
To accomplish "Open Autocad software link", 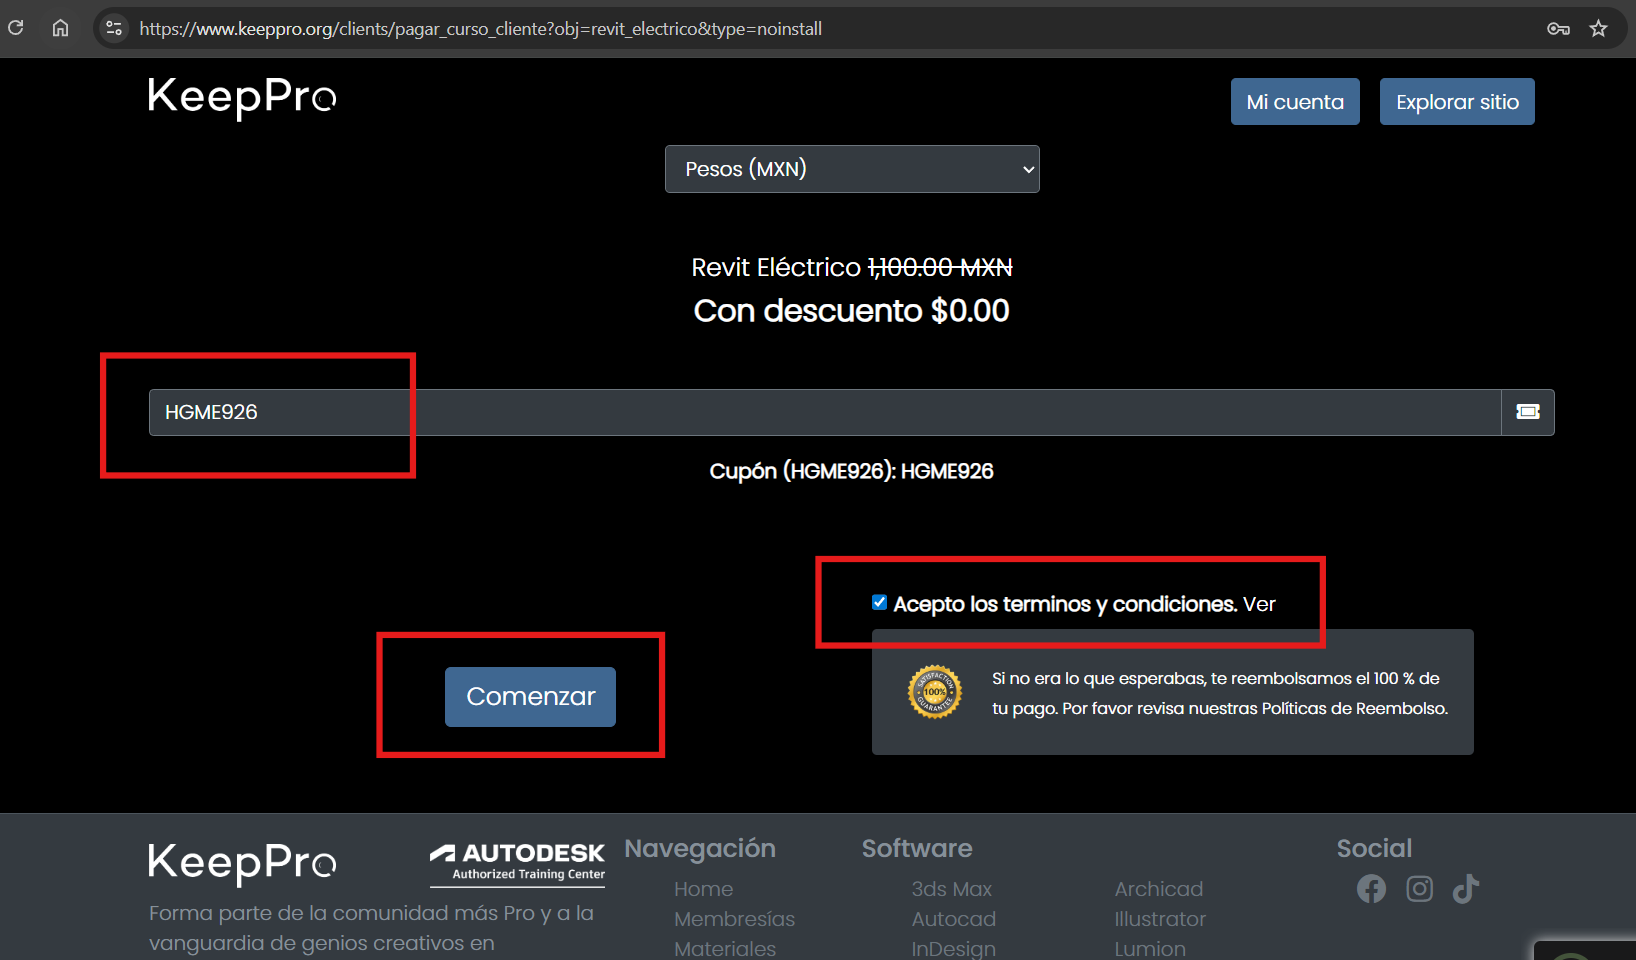I will (954, 919).
